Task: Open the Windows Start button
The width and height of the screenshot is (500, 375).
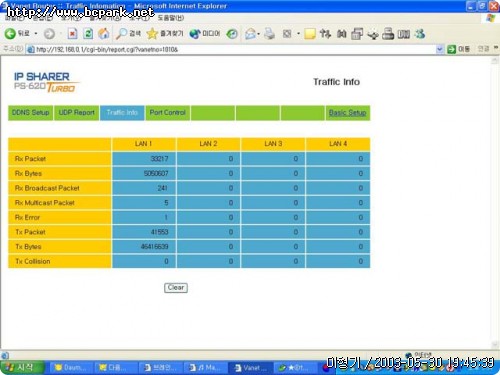Action: 22,367
